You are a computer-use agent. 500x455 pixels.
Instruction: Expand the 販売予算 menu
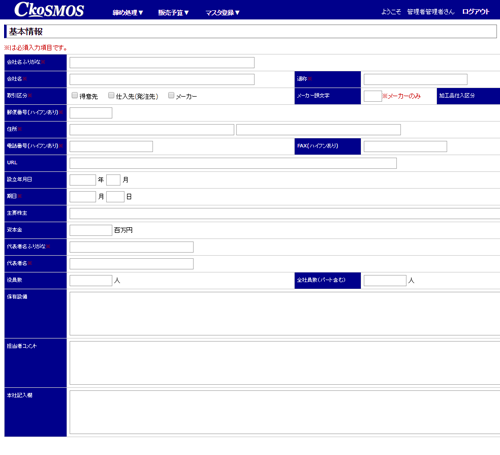point(173,13)
